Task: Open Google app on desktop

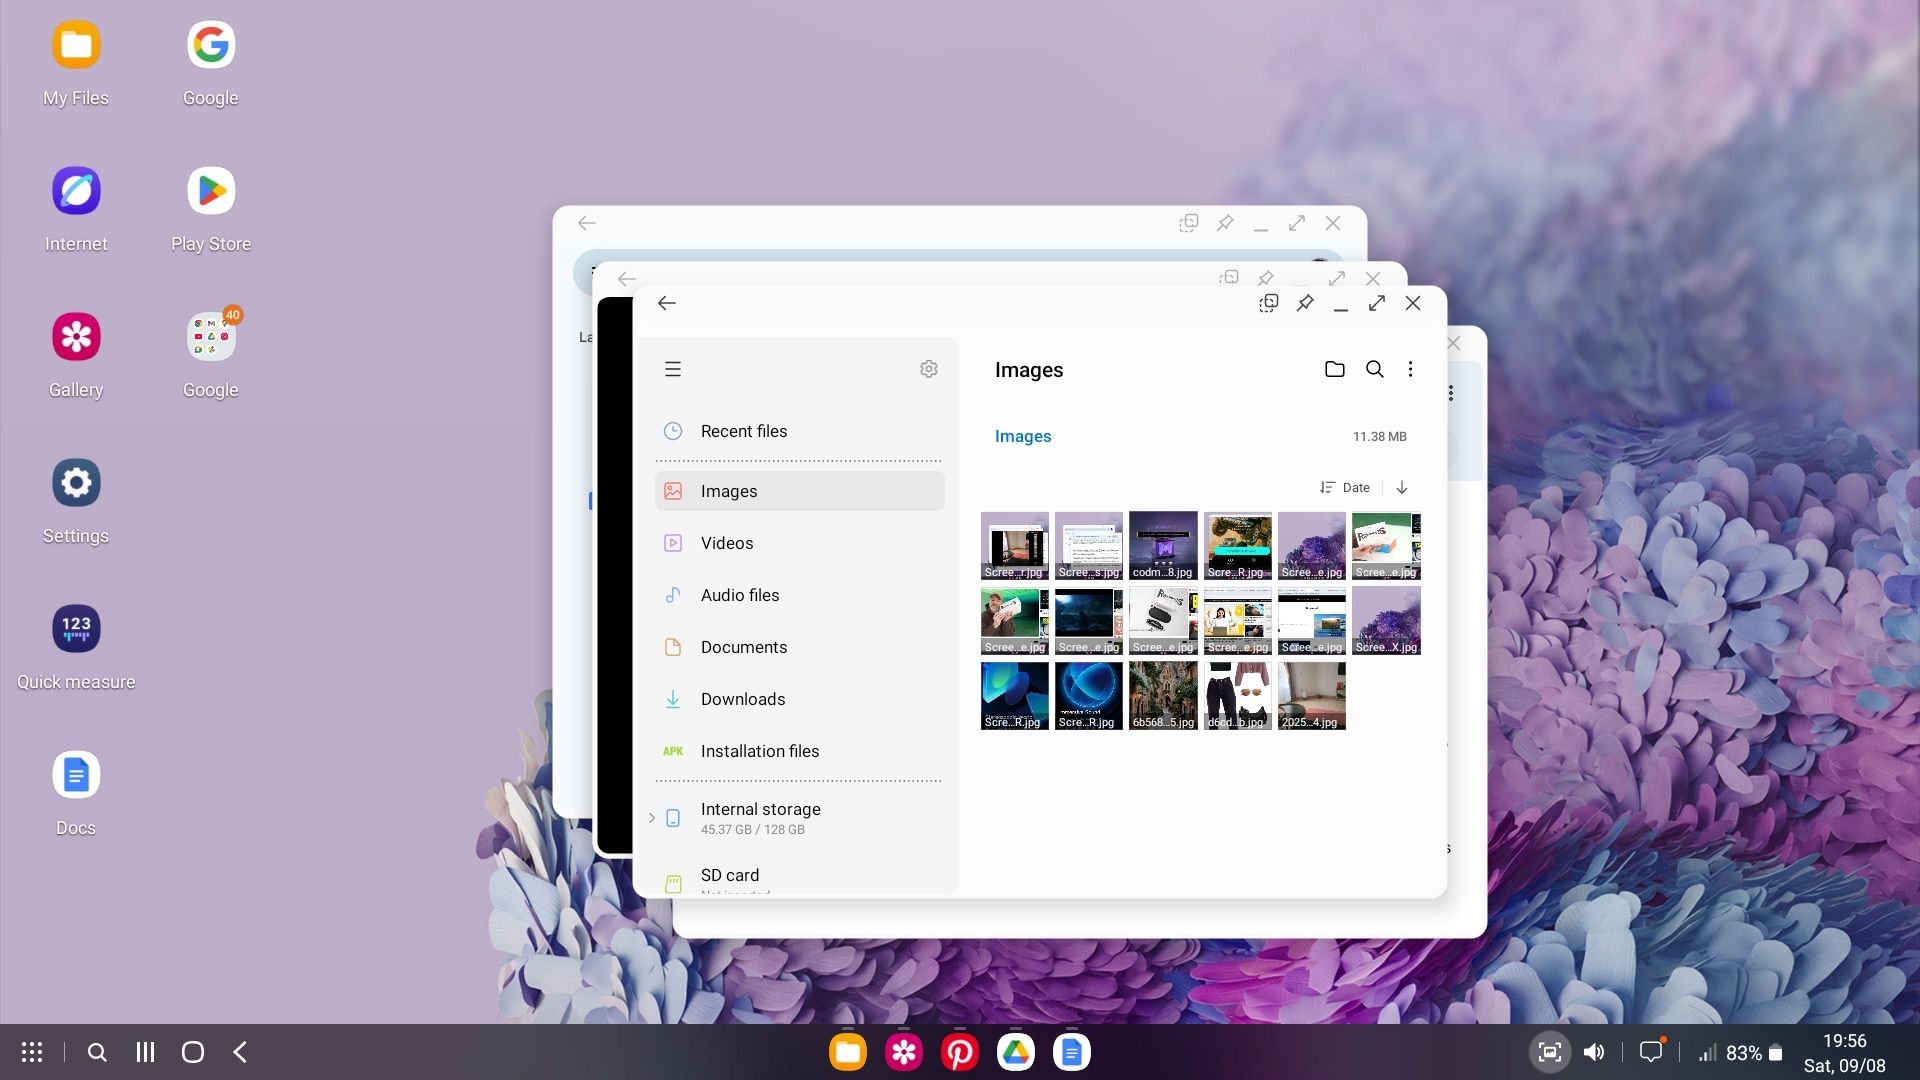Action: click(x=211, y=62)
